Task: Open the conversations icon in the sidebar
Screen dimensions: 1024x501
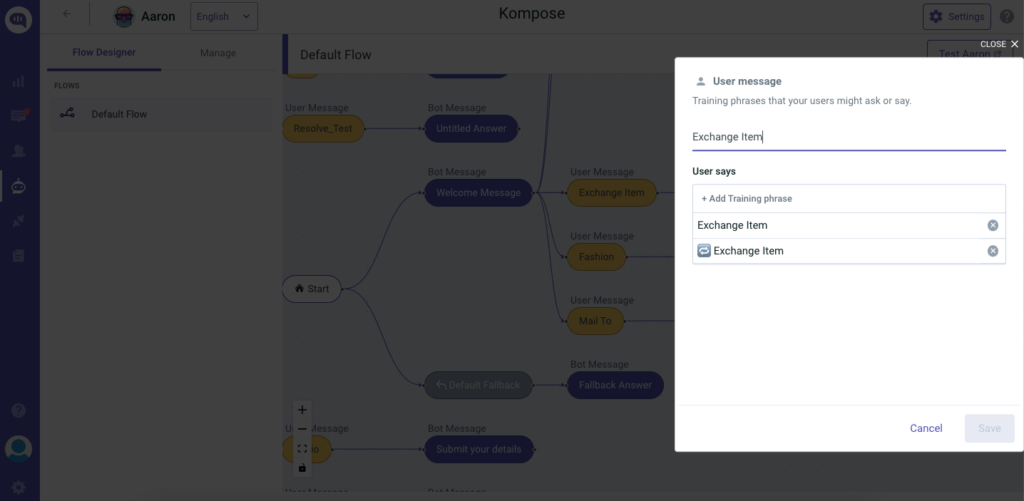Action: (18, 117)
